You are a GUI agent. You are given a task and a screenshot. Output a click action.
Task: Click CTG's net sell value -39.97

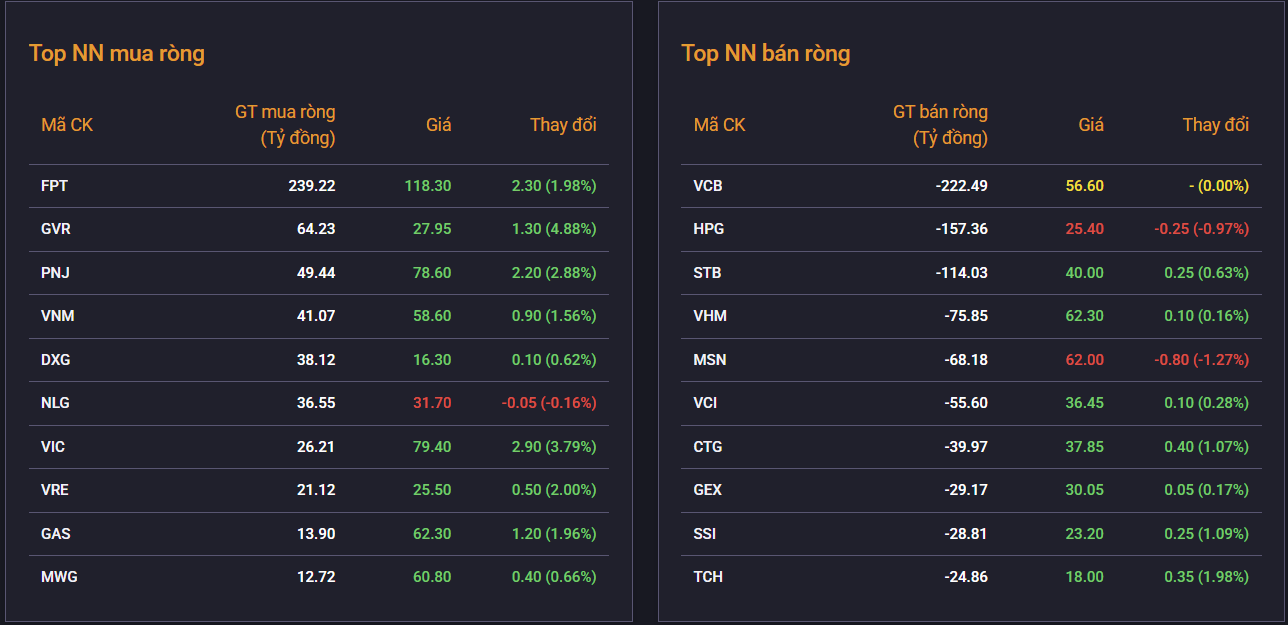(x=965, y=447)
